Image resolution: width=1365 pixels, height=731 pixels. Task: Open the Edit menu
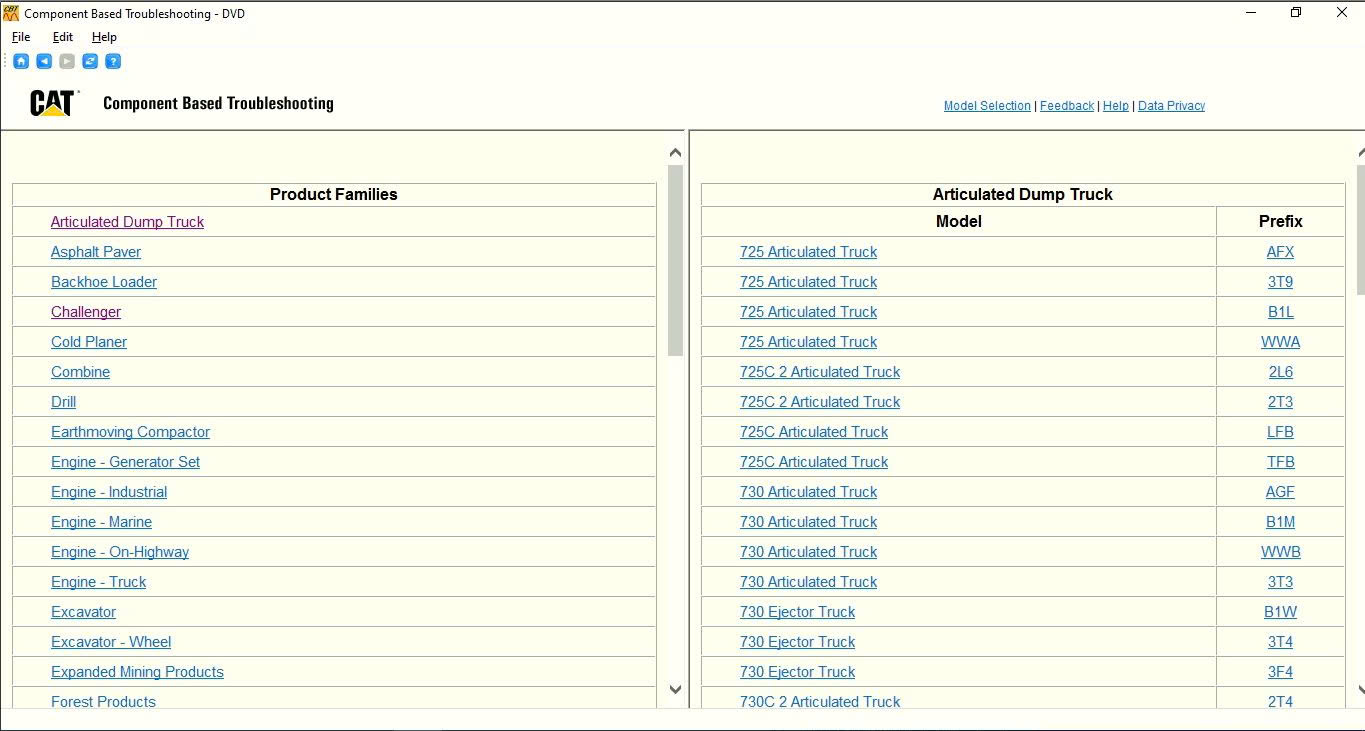(63, 37)
